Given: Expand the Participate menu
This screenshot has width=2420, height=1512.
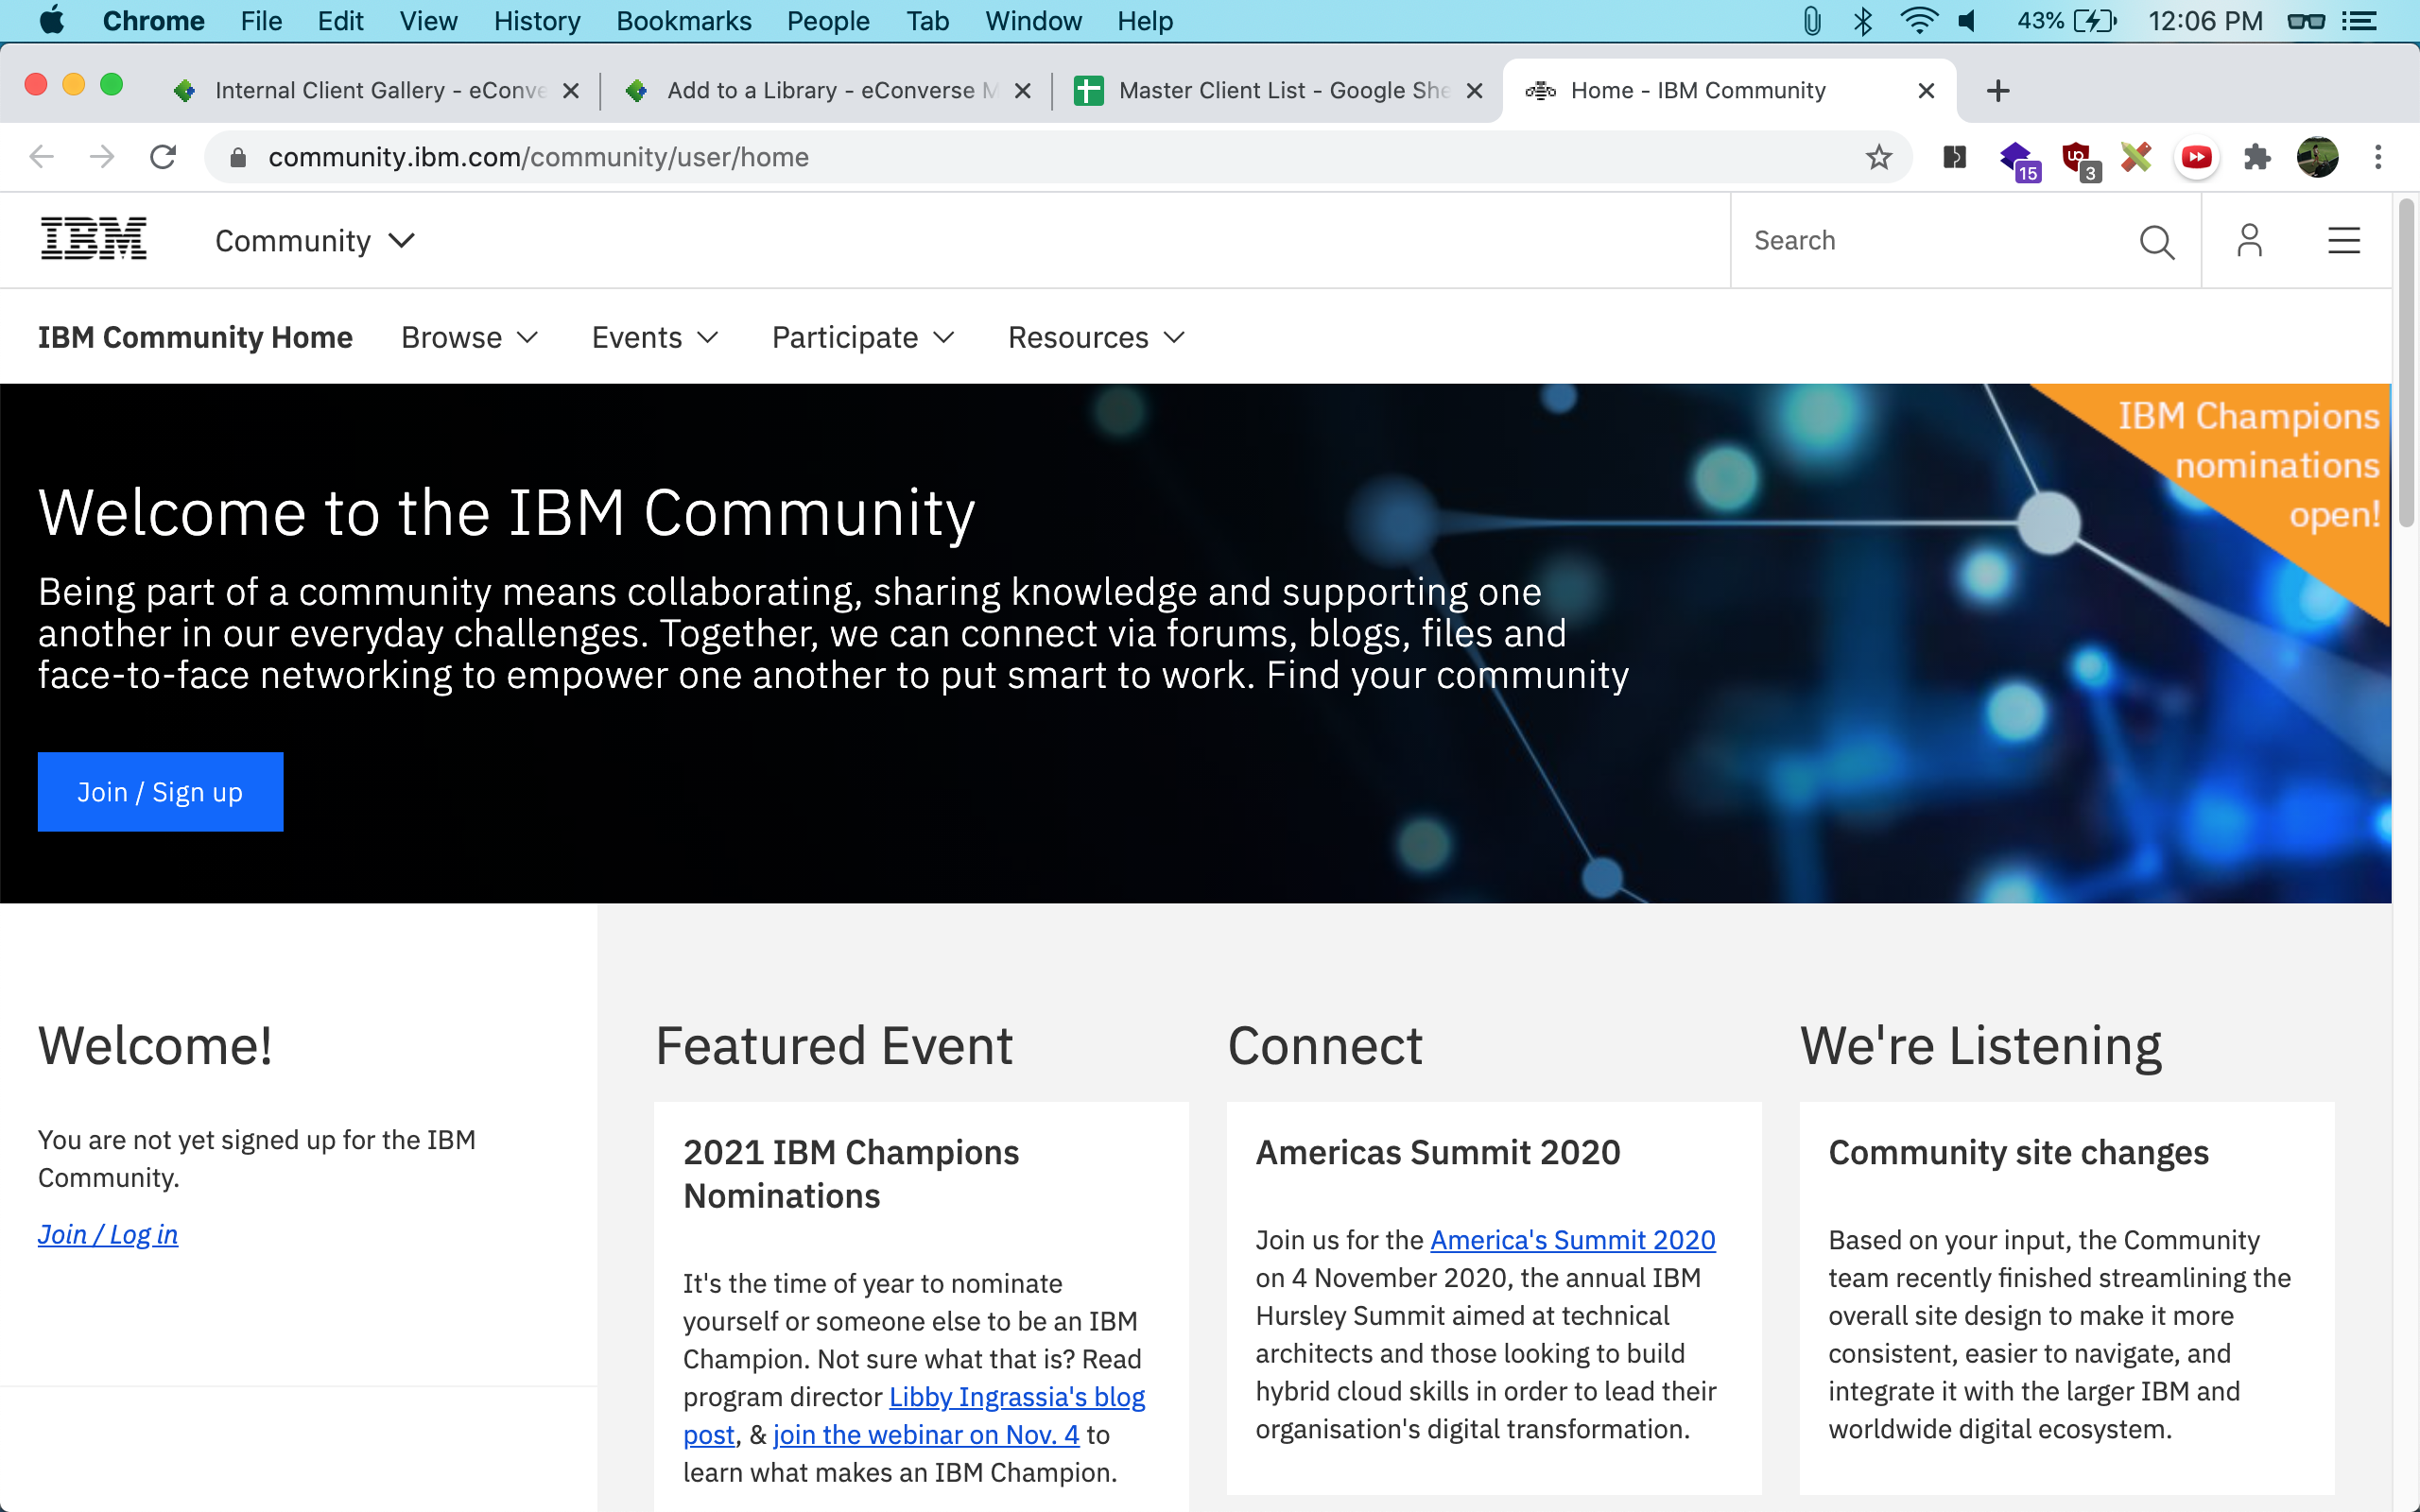Looking at the screenshot, I should pos(862,338).
